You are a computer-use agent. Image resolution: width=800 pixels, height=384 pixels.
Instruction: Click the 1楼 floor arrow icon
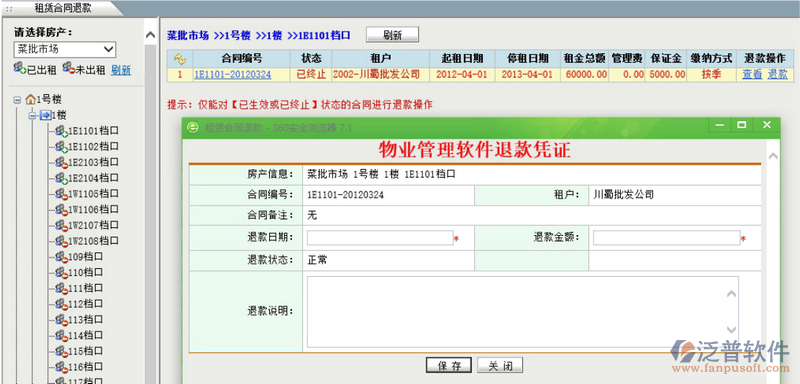click(x=45, y=115)
